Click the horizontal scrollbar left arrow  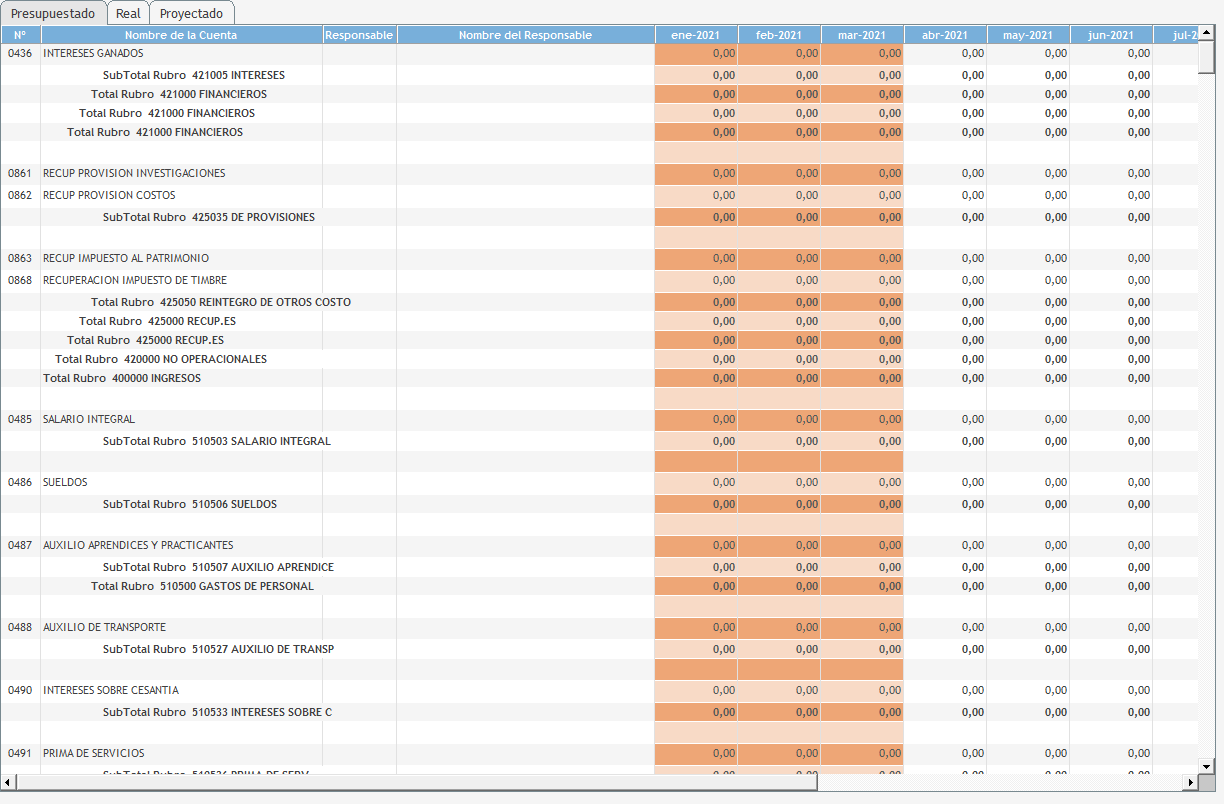click(x=8, y=782)
